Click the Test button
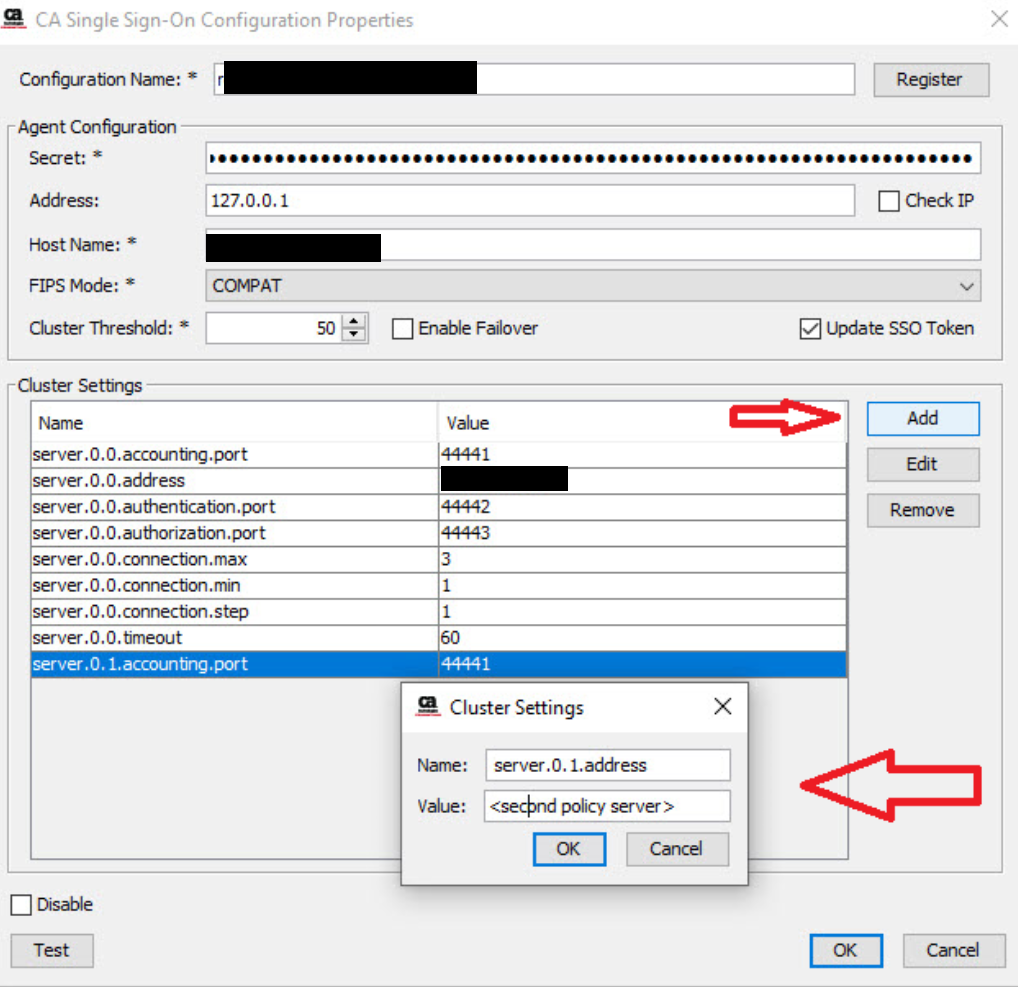Screen dimensions: 1018x987 [x=51, y=951]
